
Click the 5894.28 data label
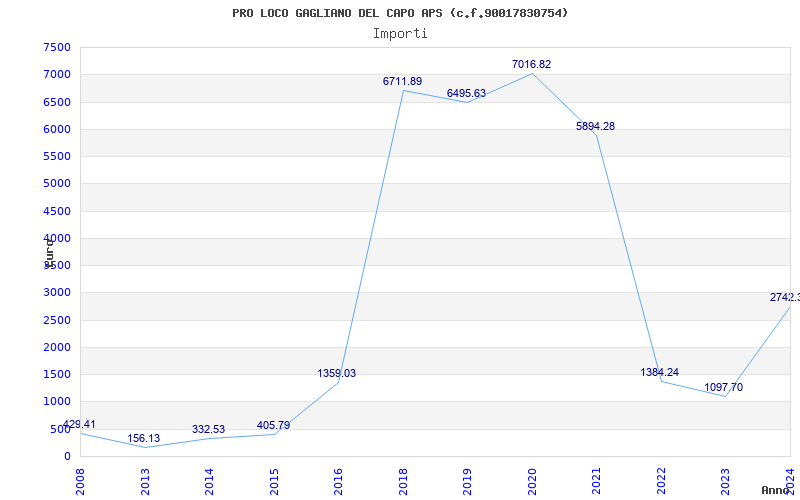point(595,127)
